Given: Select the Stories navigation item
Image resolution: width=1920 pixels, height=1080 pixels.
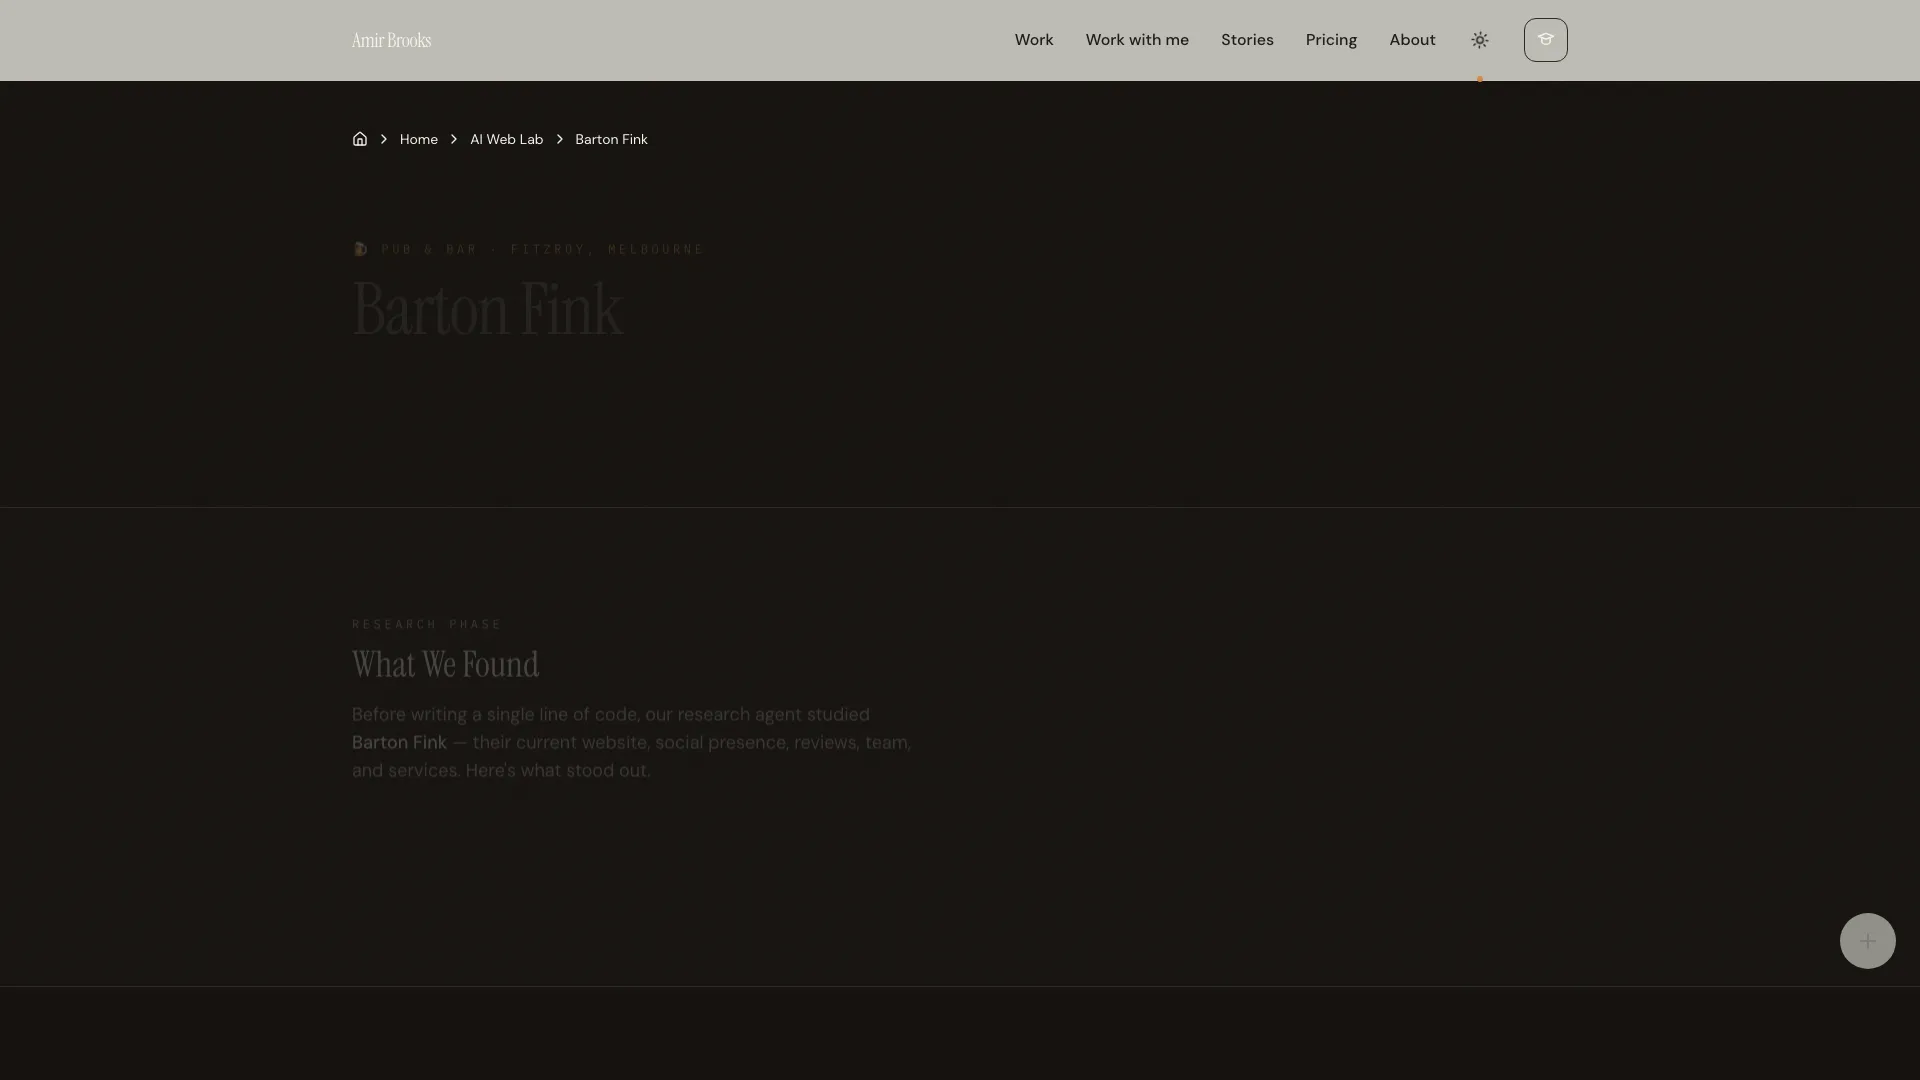Looking at the screenshot, I should pyautogui.click(x=1247, y=40).
